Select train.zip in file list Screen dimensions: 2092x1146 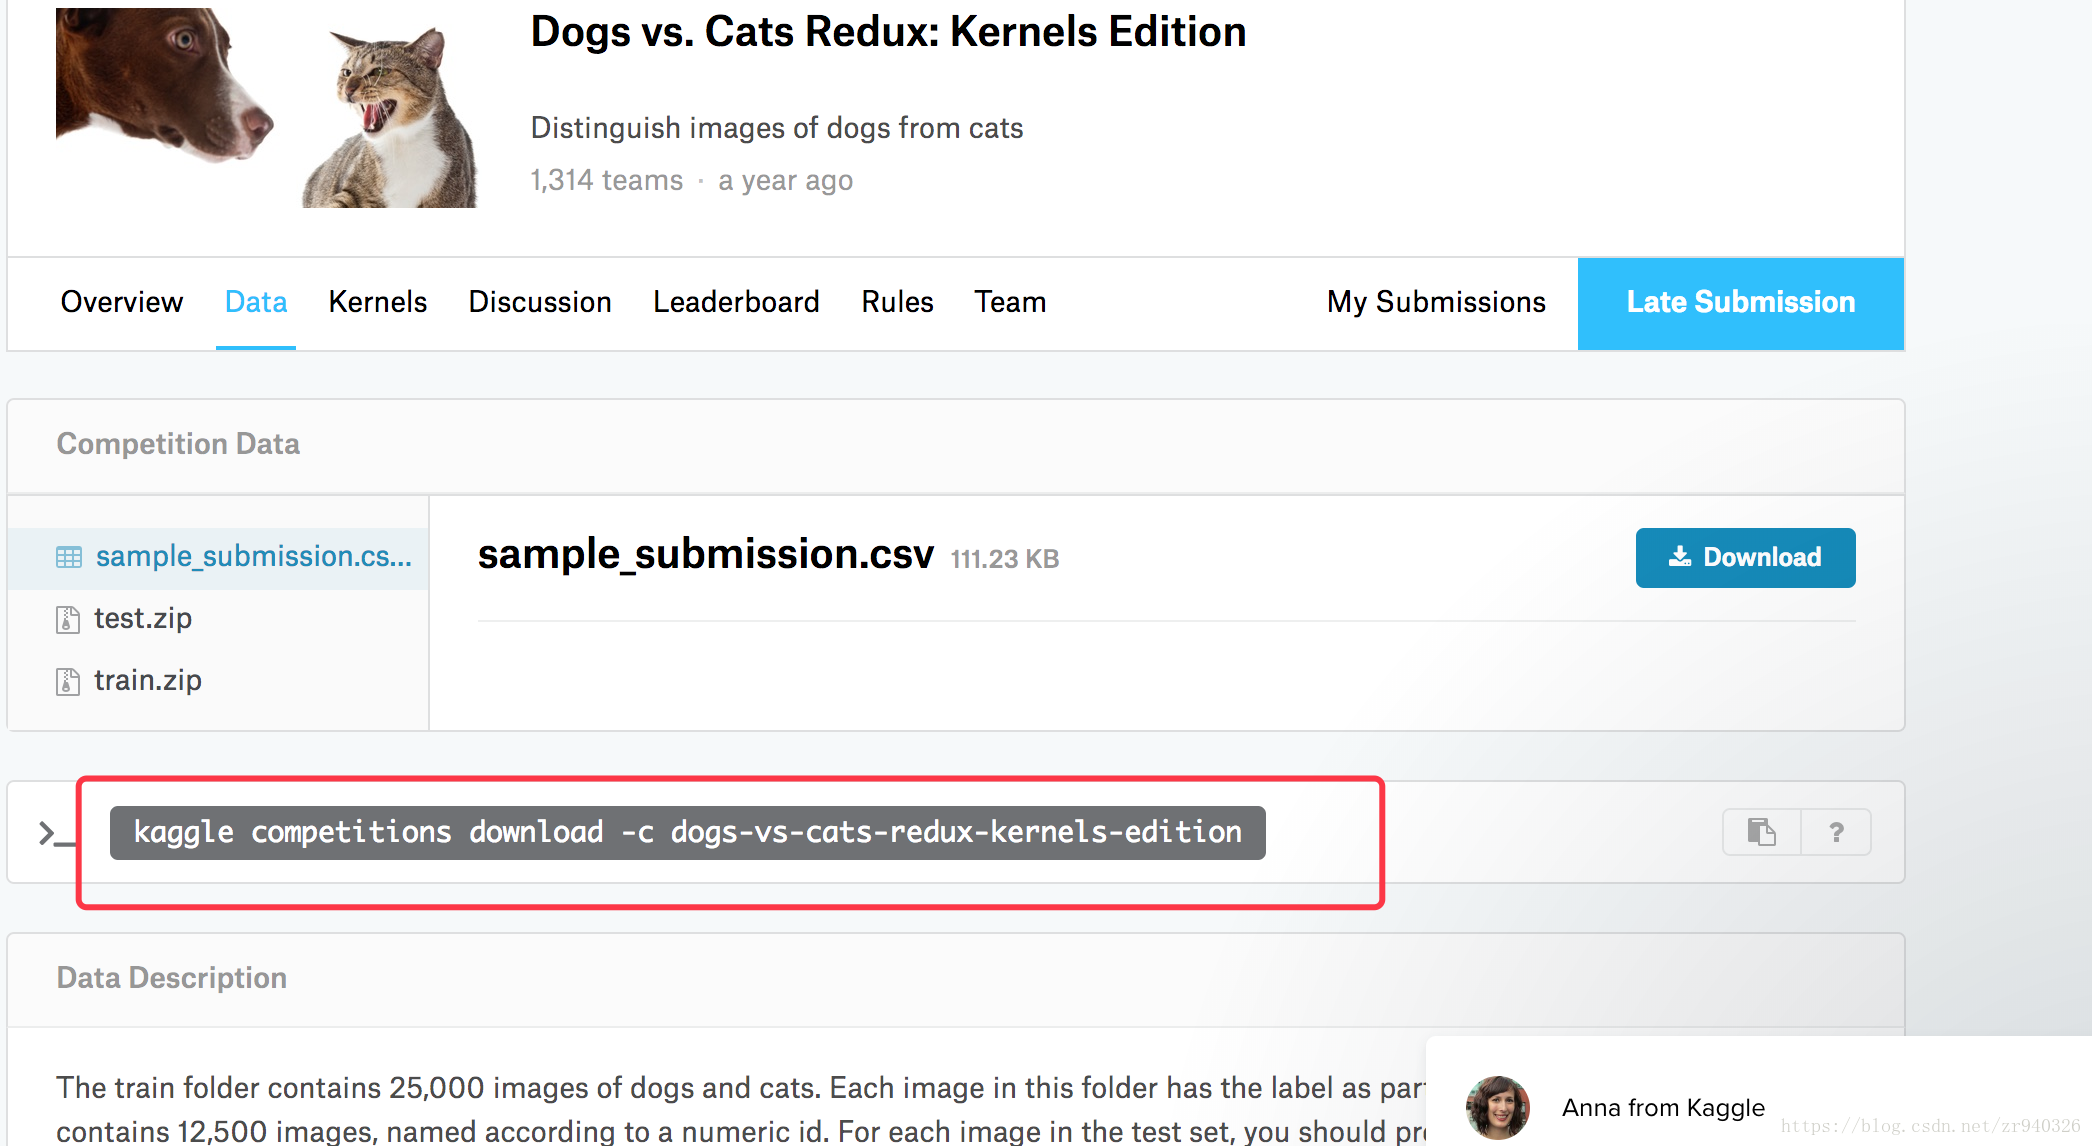[148, 681]
